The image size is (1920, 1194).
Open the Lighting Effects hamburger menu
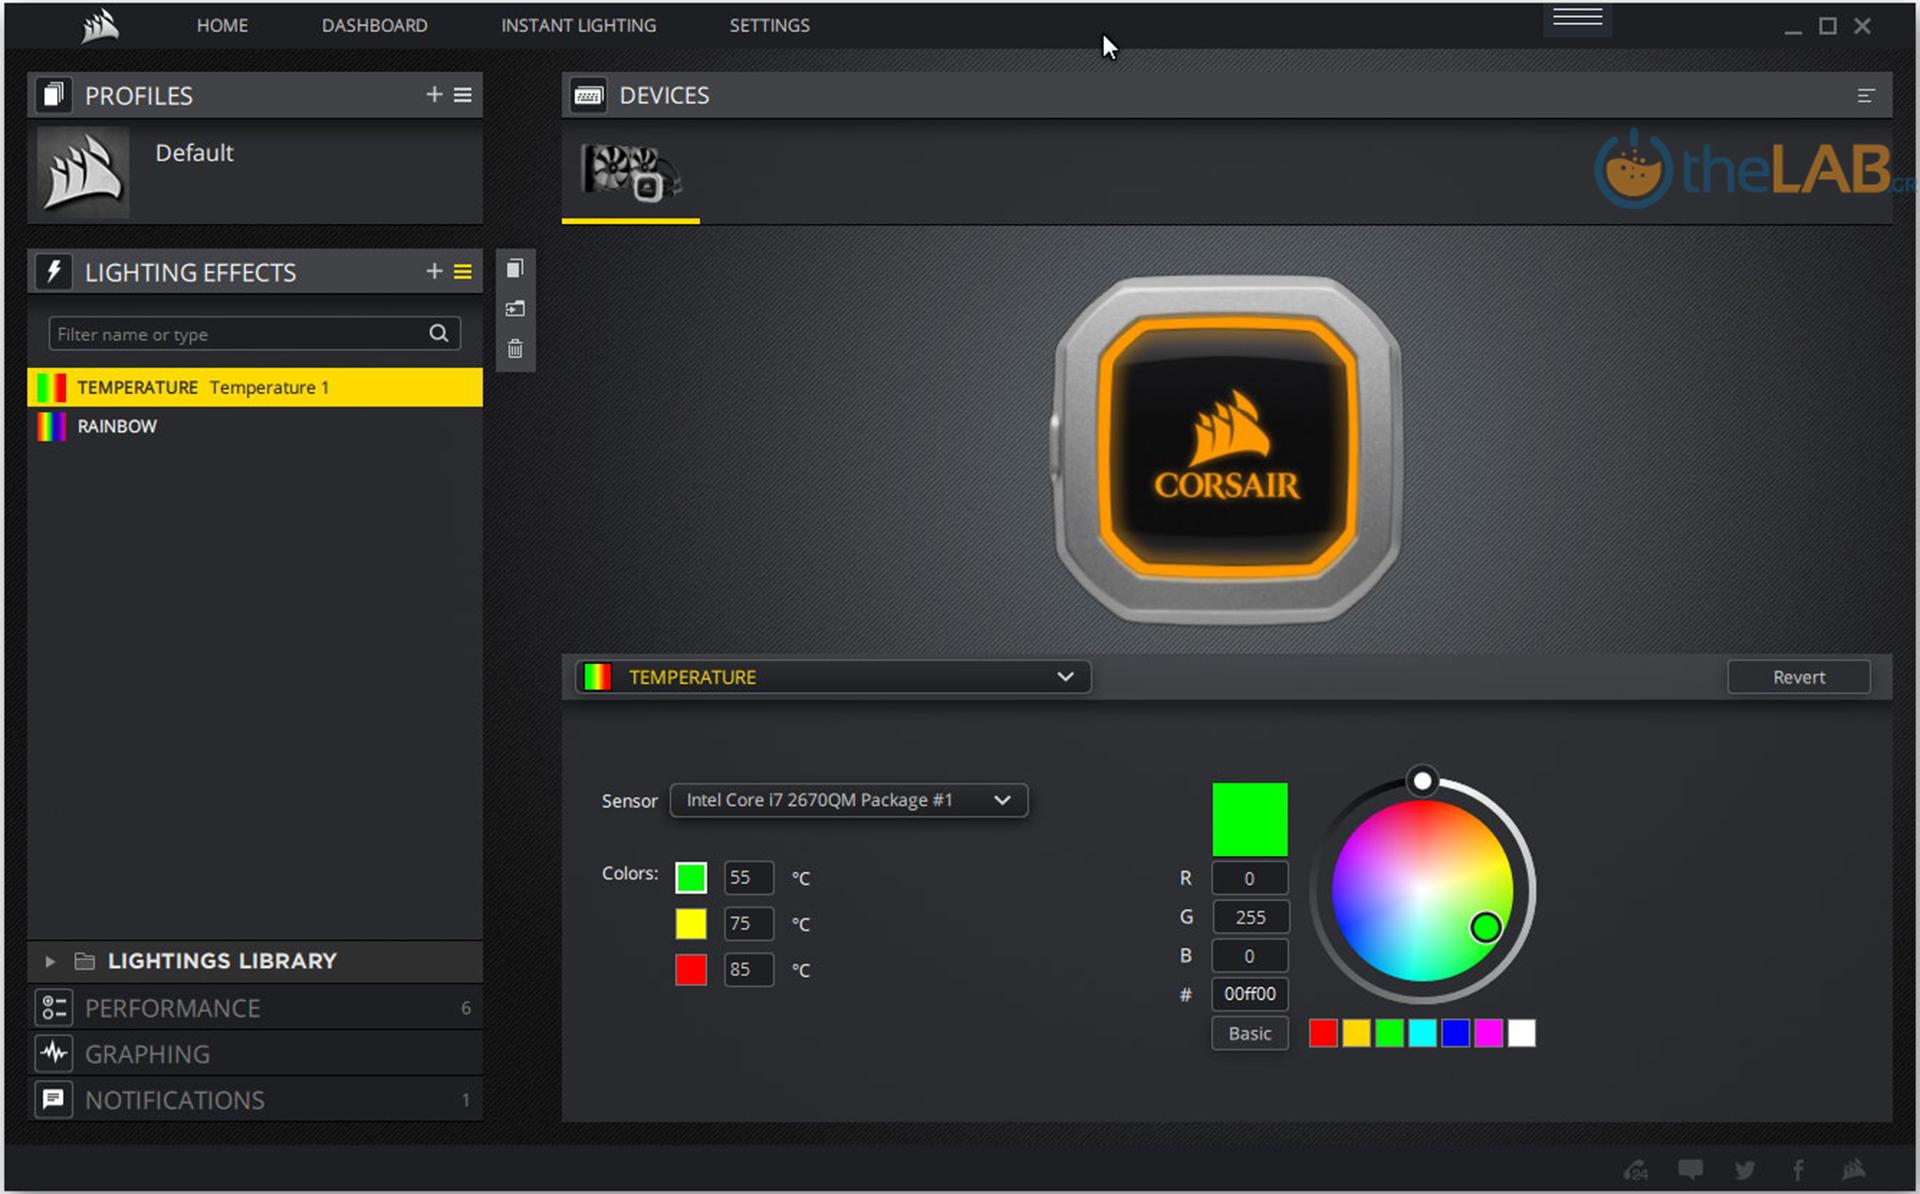pyautogui.click(x=463, y=271)
